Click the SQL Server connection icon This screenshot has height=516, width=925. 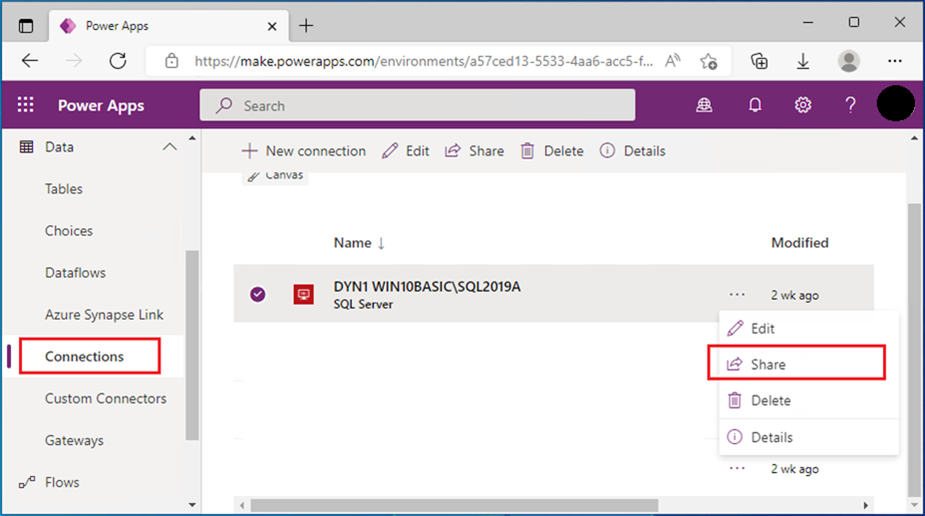(303, 294)
